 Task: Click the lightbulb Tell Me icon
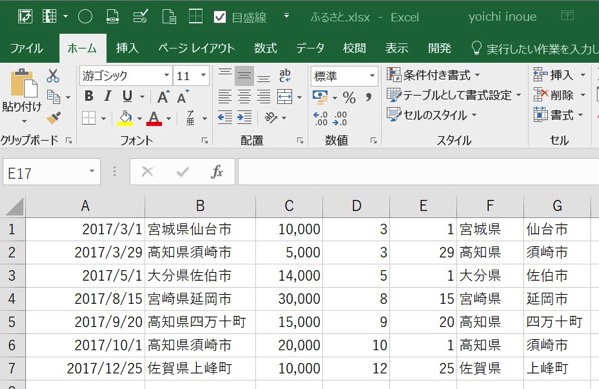[476, 48]
